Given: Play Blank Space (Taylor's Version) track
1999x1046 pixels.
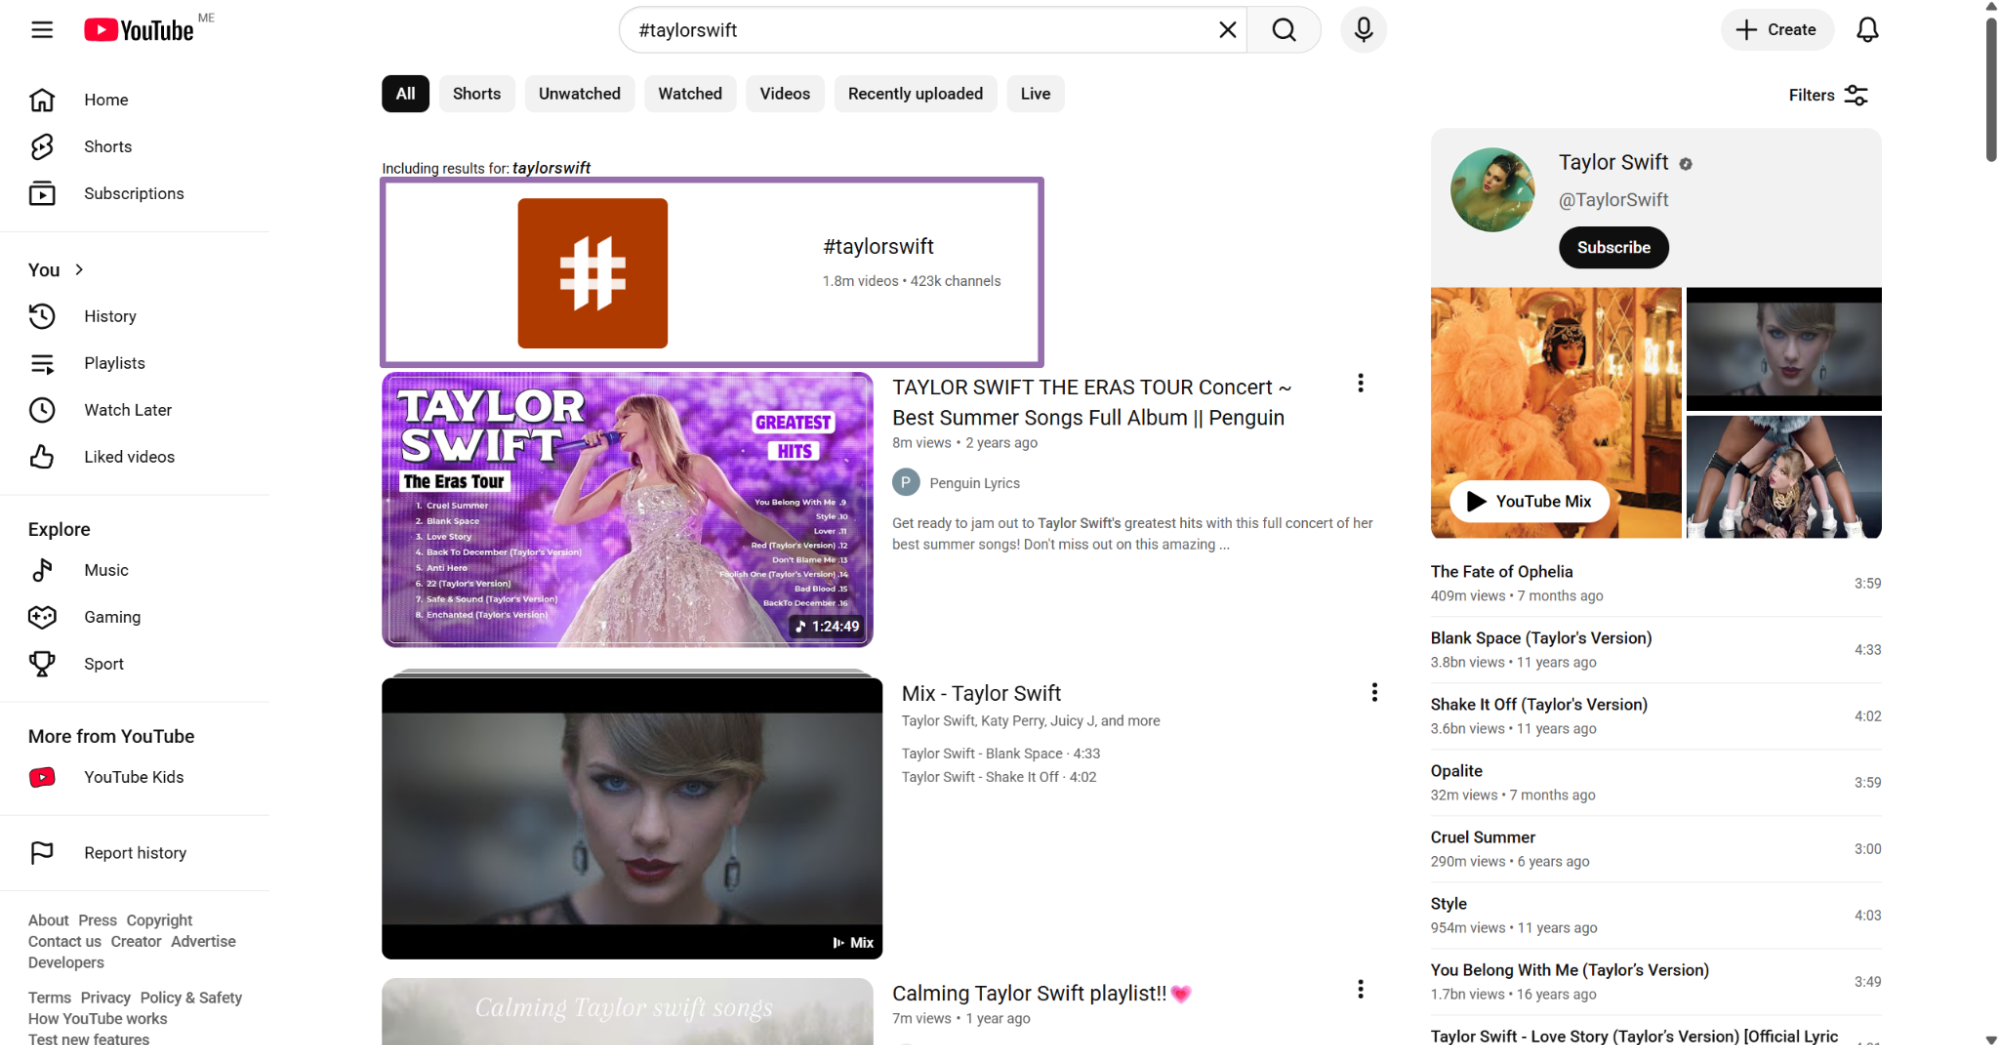Looking at the screenshot, I should [1655, 650].
